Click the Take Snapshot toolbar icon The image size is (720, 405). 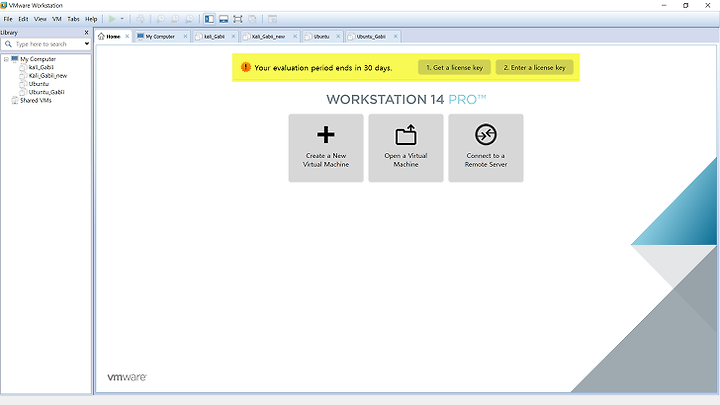coord(160,19)
